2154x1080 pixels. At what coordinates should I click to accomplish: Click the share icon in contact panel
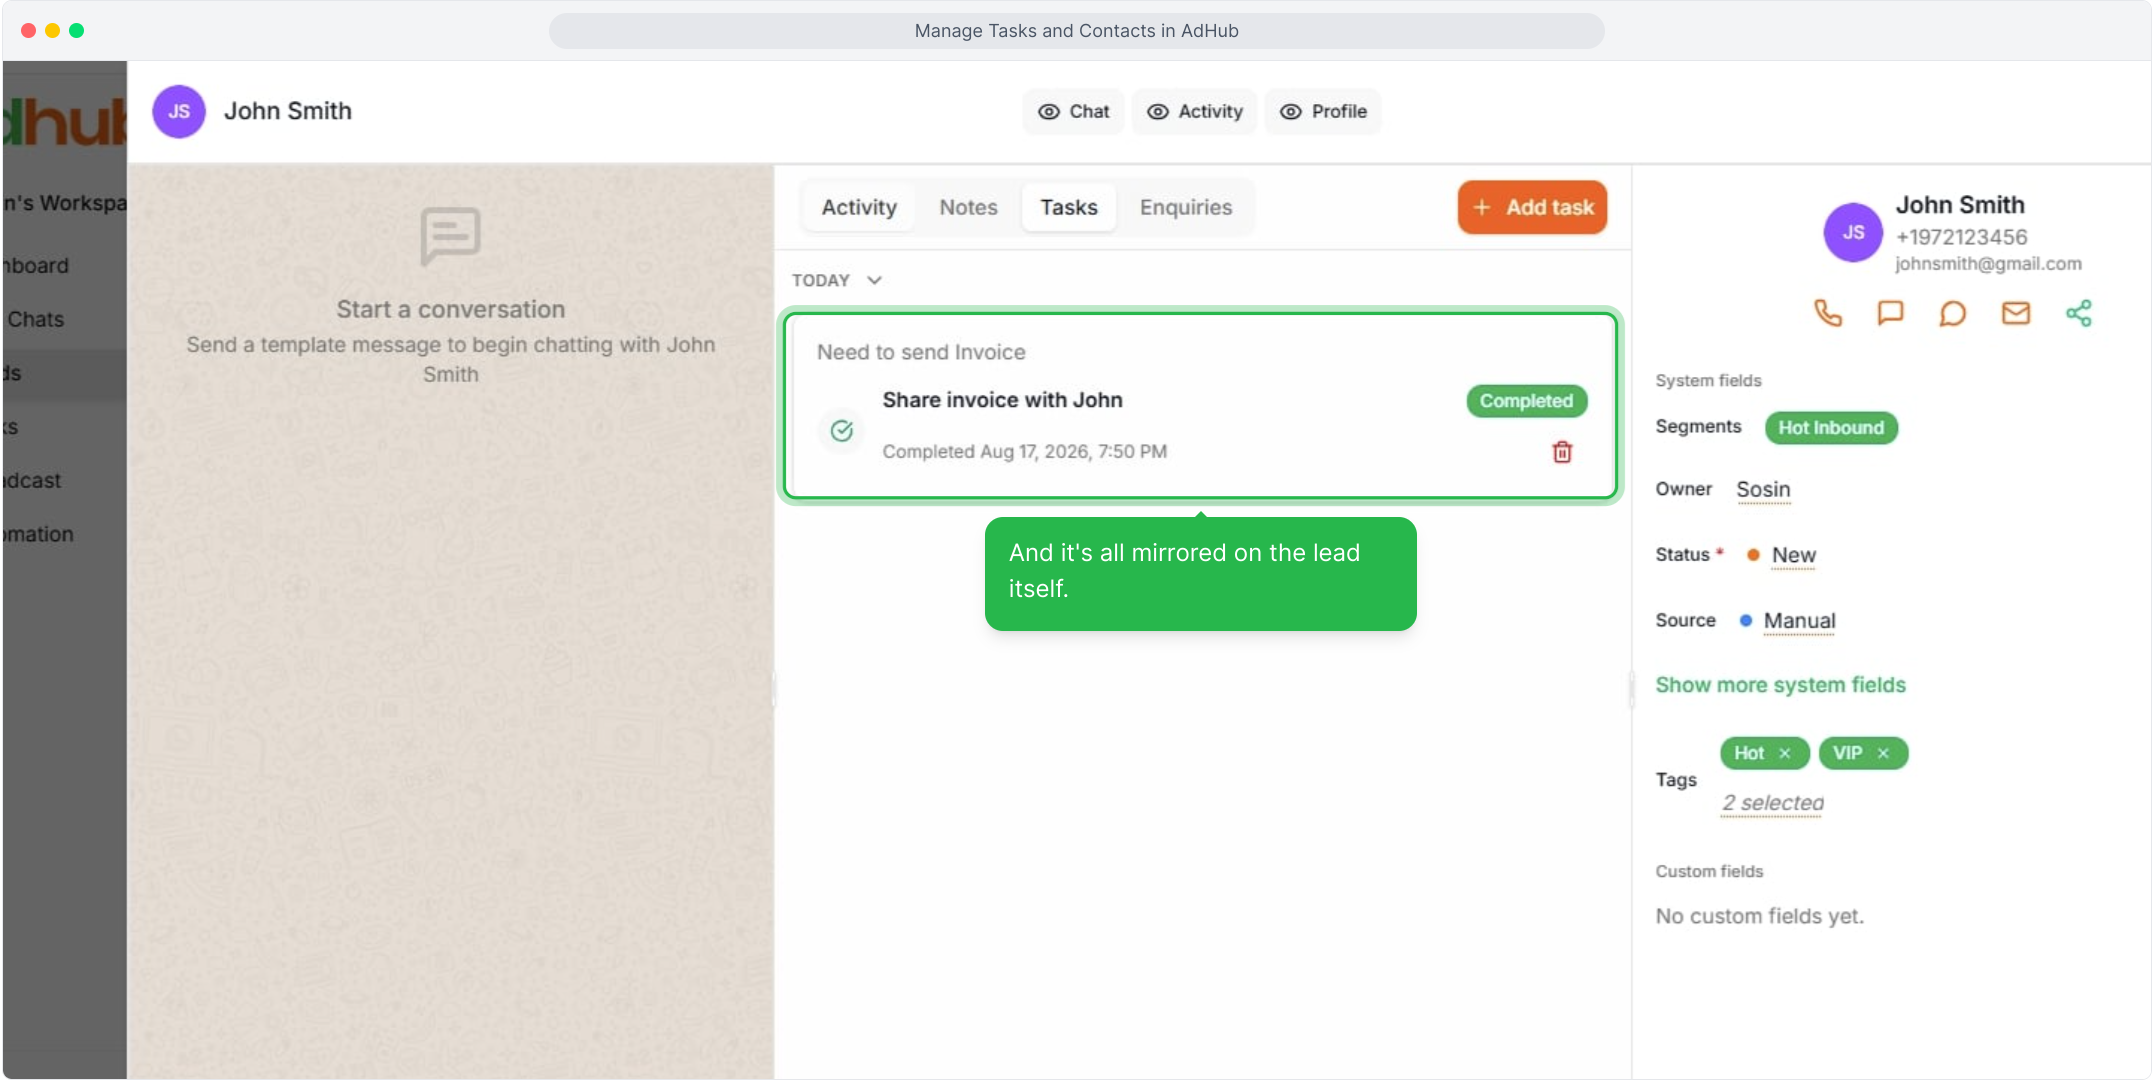[2078, 314]
